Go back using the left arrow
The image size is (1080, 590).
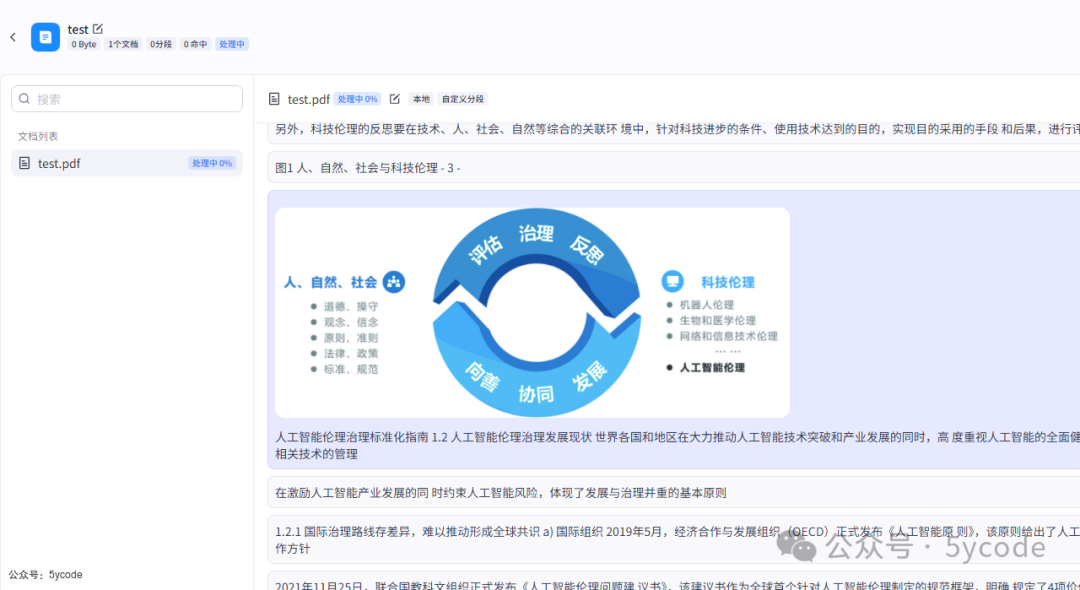(13, 37)
